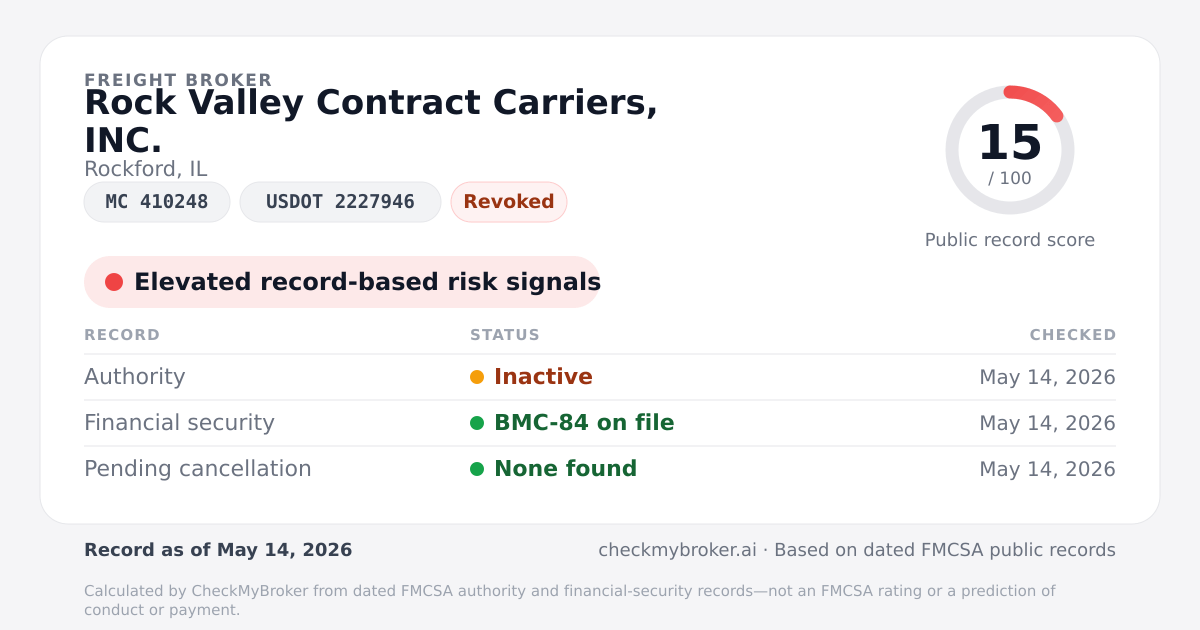
Task: Click the circular score gauge ring
Action: click(x=1010, y=150)
